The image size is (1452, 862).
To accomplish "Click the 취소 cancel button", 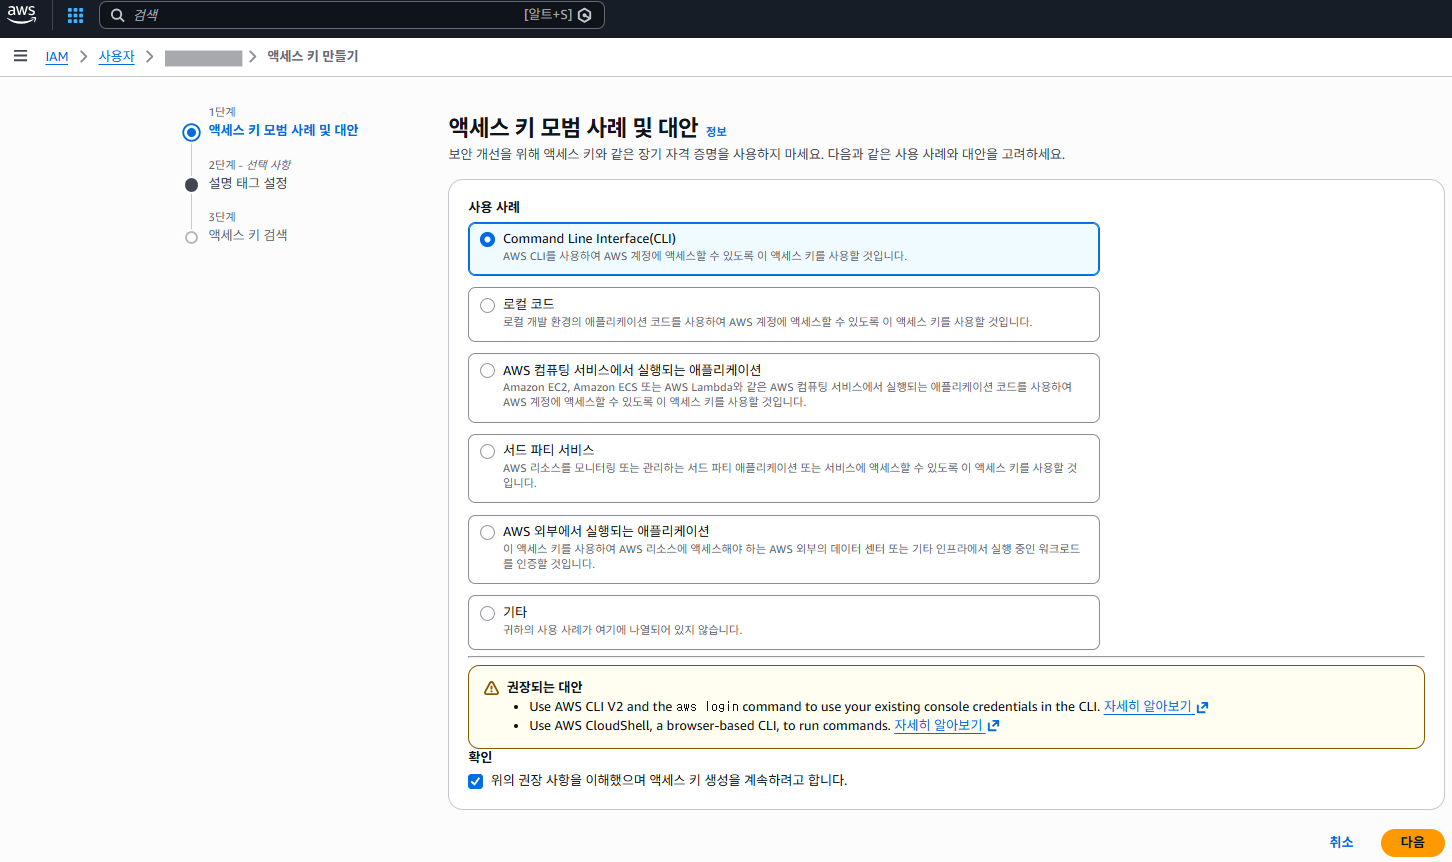I will (x=1341, y=842).
